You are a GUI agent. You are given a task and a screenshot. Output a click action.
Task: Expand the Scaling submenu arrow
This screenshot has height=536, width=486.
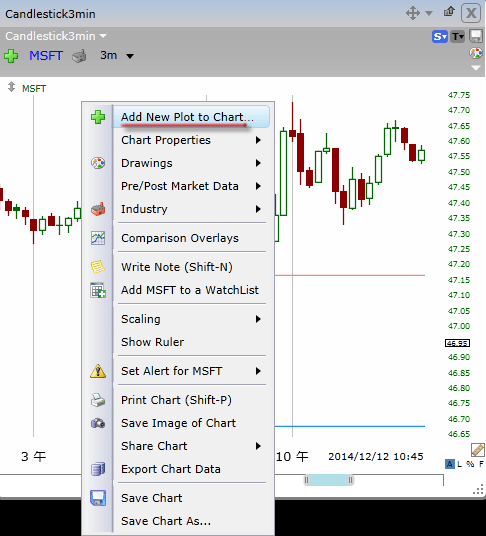pos(258,319)
